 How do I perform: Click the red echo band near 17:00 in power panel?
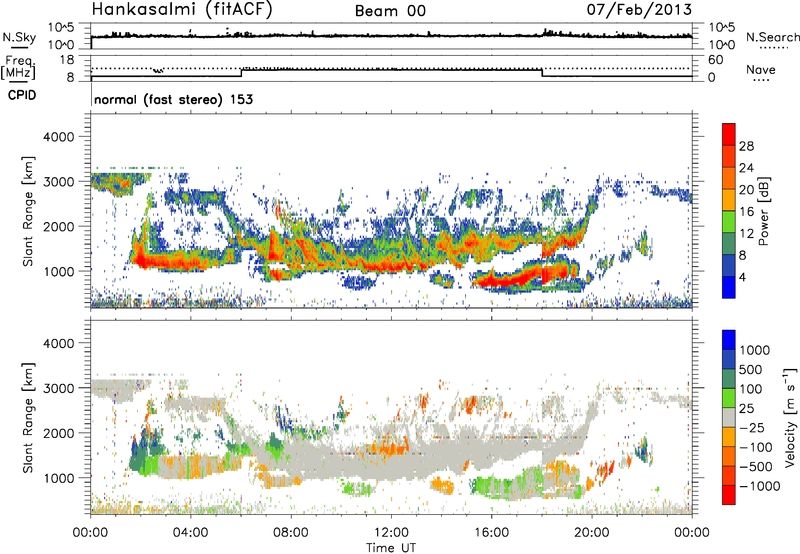tap(515, 277)
